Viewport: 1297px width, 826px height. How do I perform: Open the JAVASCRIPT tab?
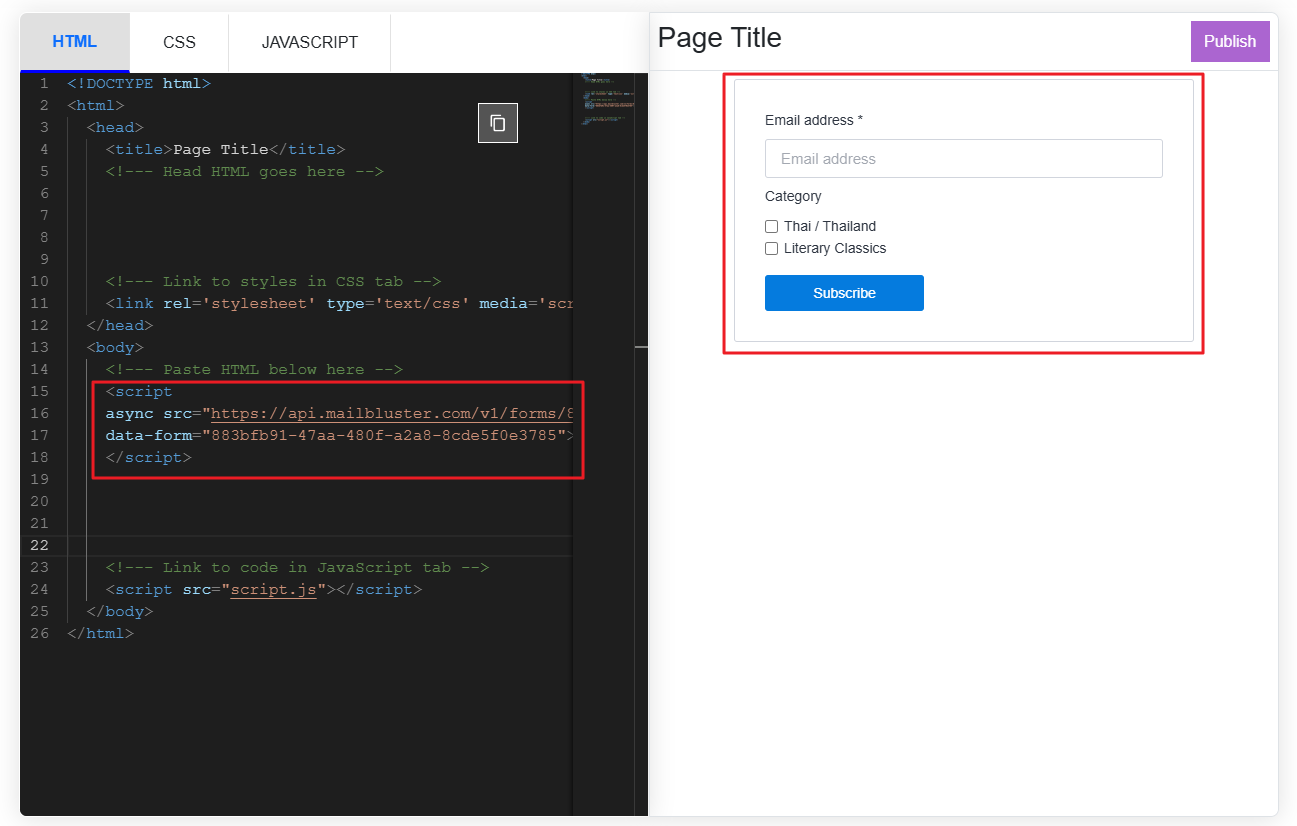pyautogui.click(x=310, y=42)
